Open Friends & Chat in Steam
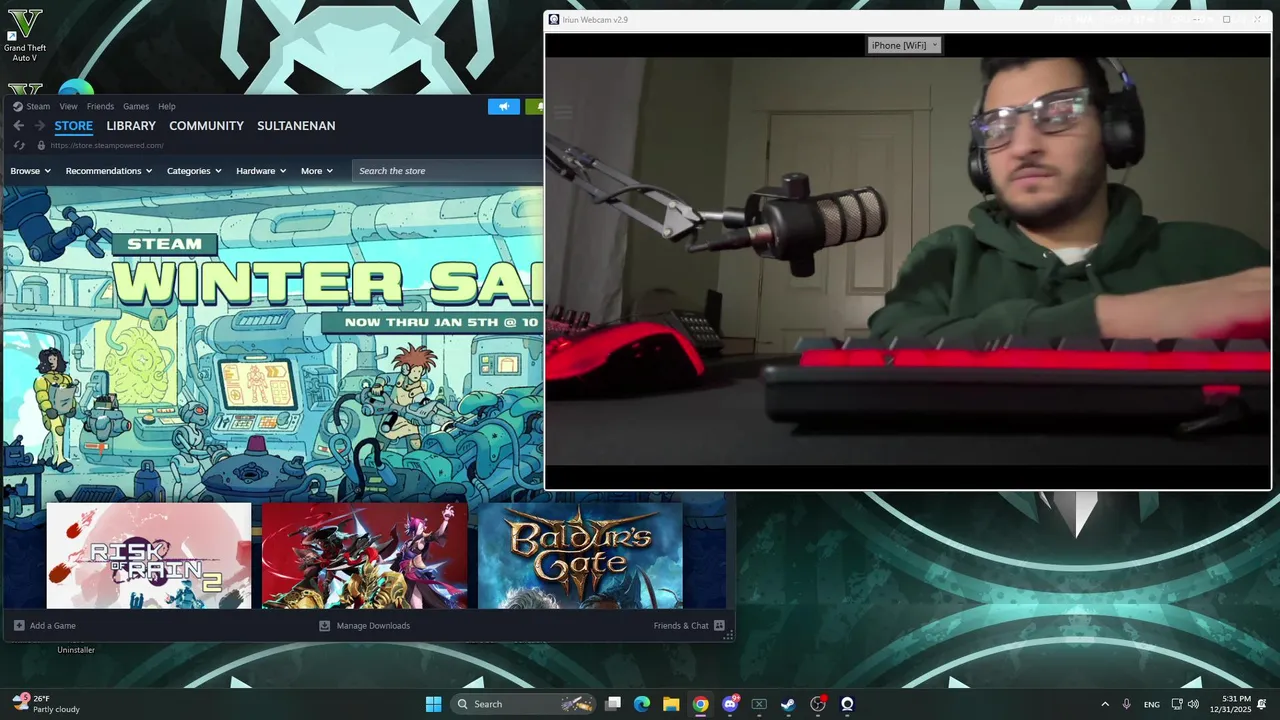Image resolution: width=1280 pixels, height=720 pixels. [x=689, y=626]
